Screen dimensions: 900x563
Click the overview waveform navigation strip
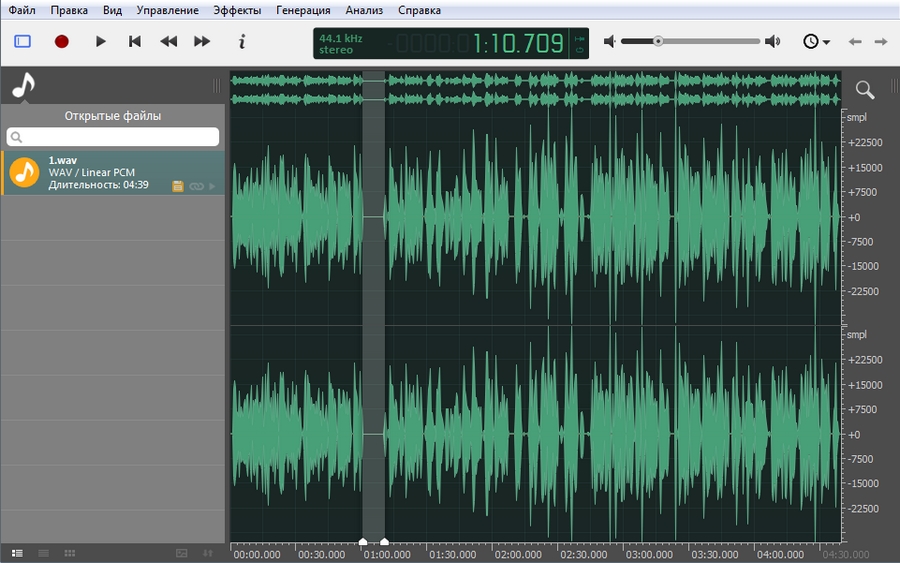(x=536, y=90)
